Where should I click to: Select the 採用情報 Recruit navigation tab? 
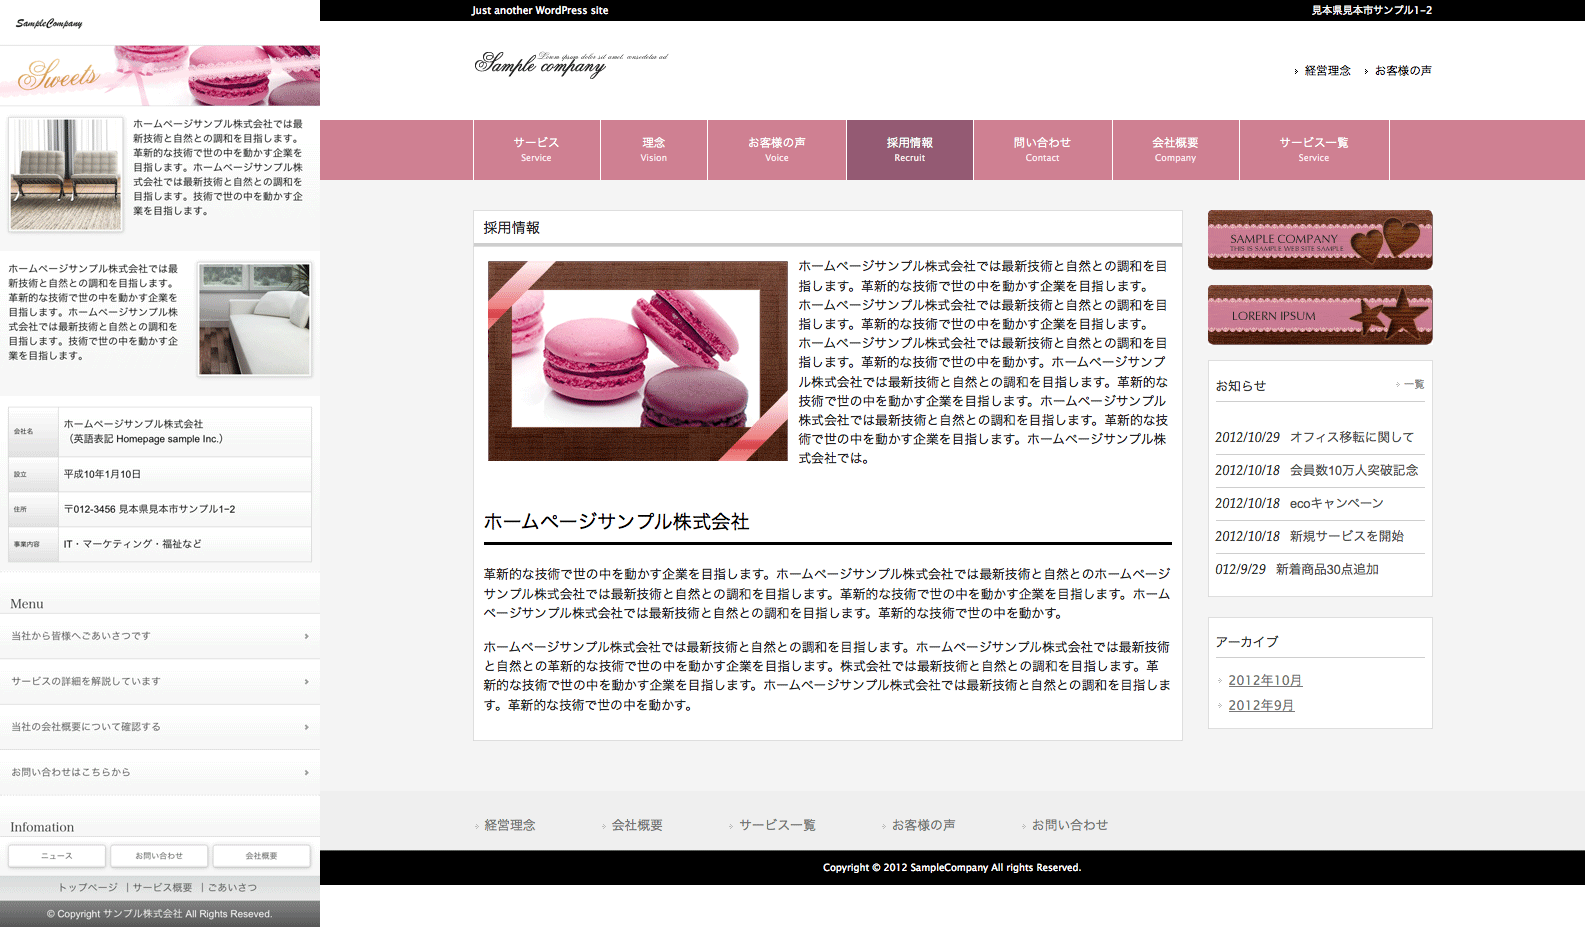pyautogui.click(x=909, y=150)
